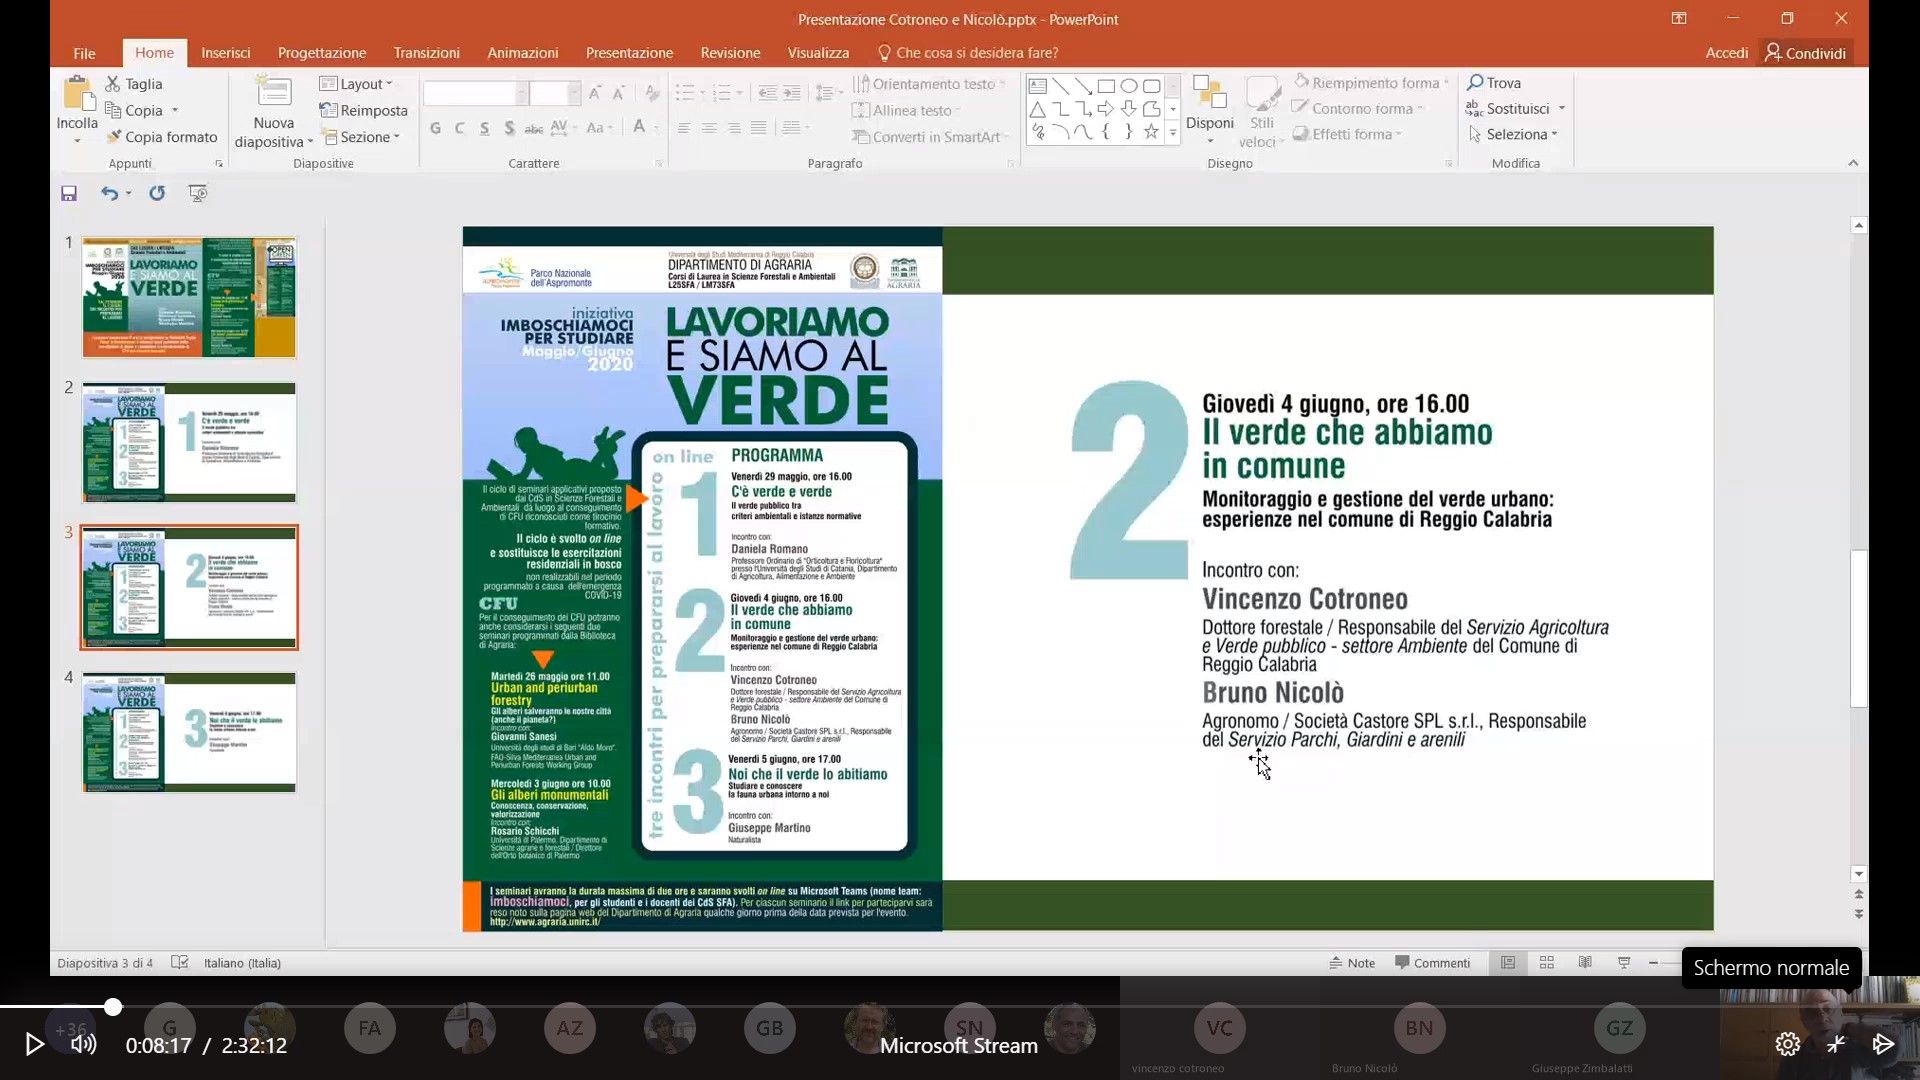The height and width of the screenshot is (1080, 1920).
Task: Open the video settings gear
Action: pos(1788,1045)
